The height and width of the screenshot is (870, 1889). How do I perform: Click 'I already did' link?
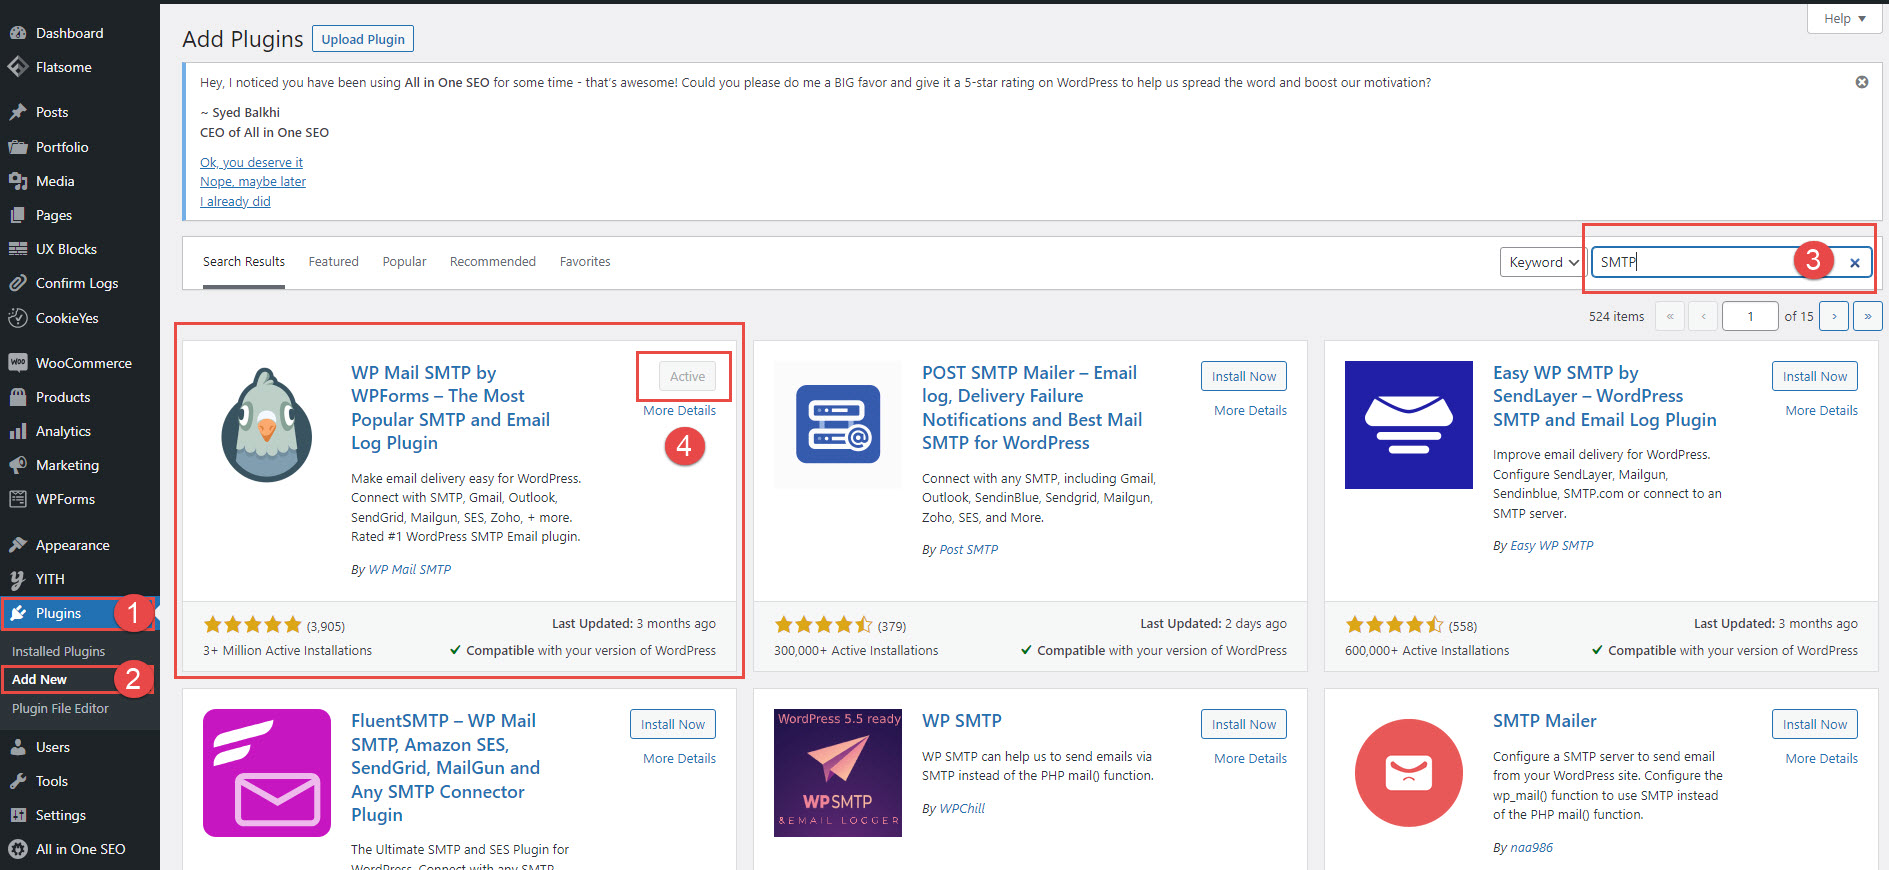coord(235,202)
